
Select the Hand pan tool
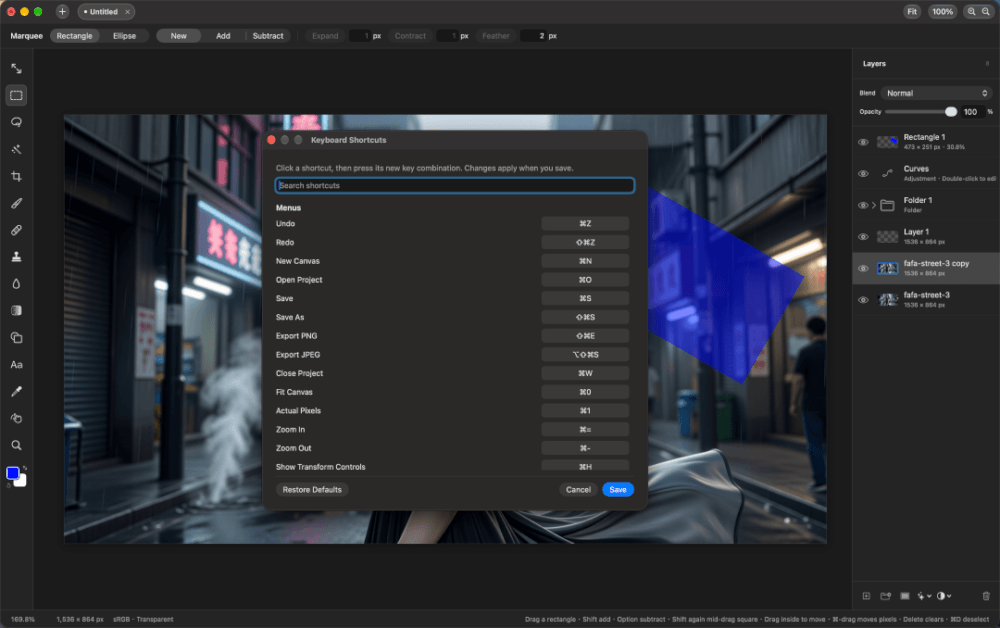point(17,418)
